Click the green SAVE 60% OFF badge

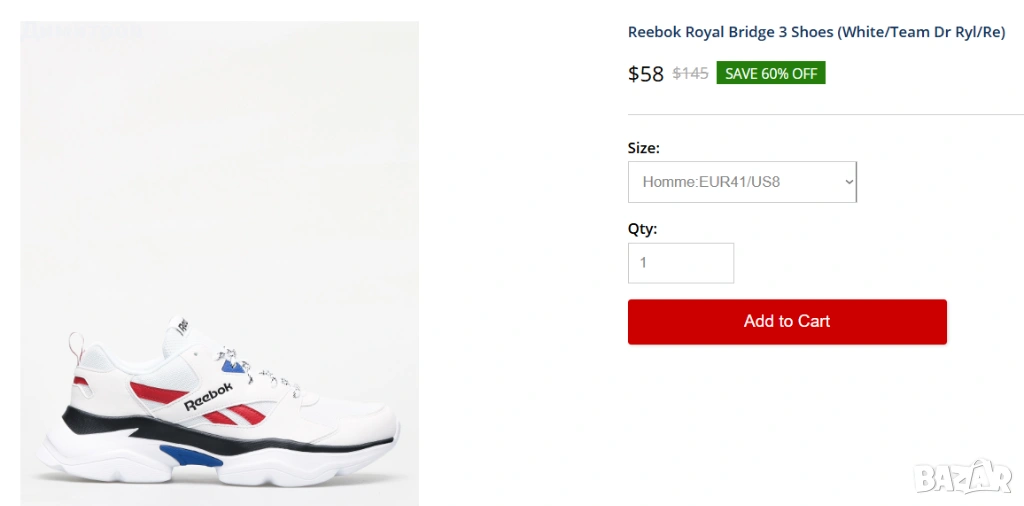click(x=770, y=73)
